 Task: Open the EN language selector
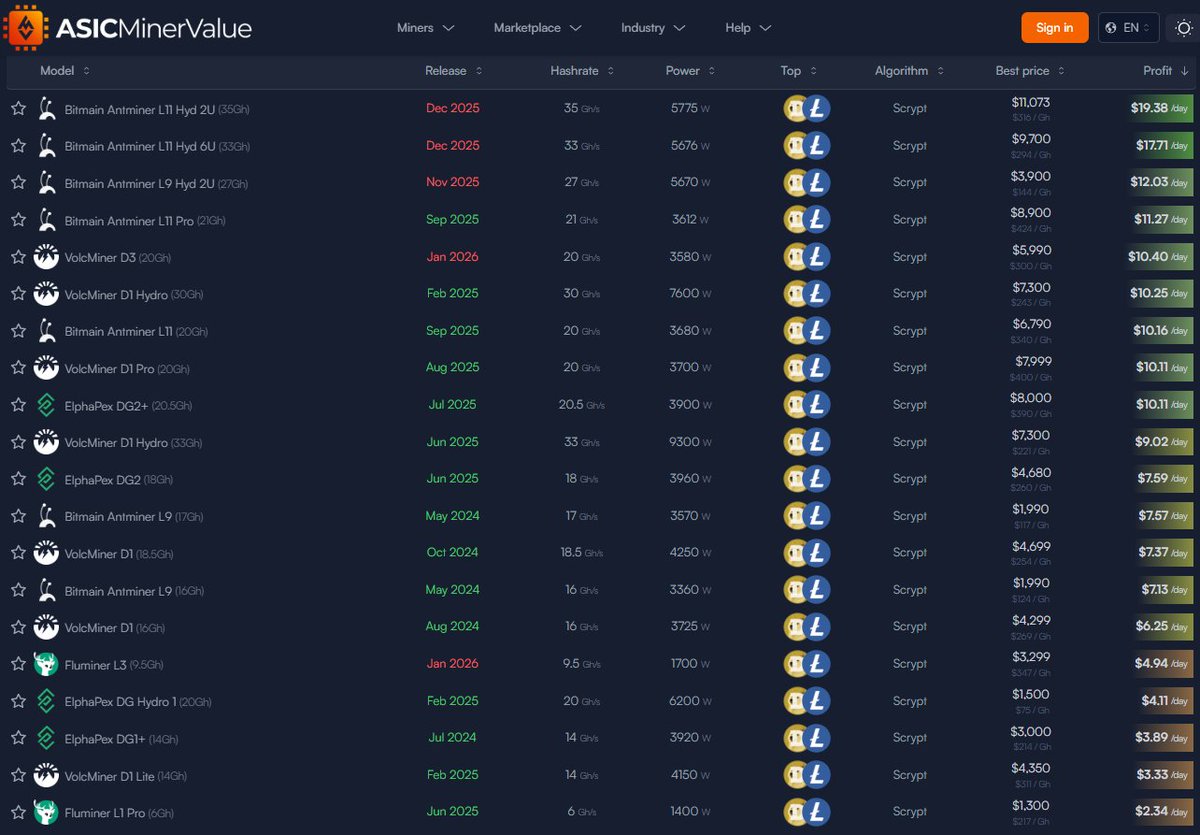tap(1129, 28)
